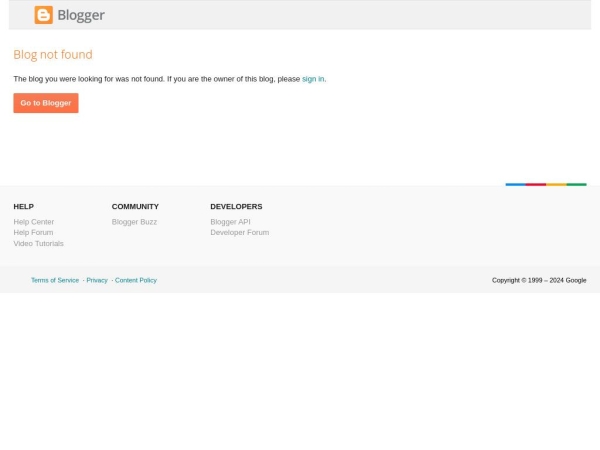This screenshot has width=600, height=450.
Task: Click the orange Blogger logo icon
Action: [x=44, y=15]
